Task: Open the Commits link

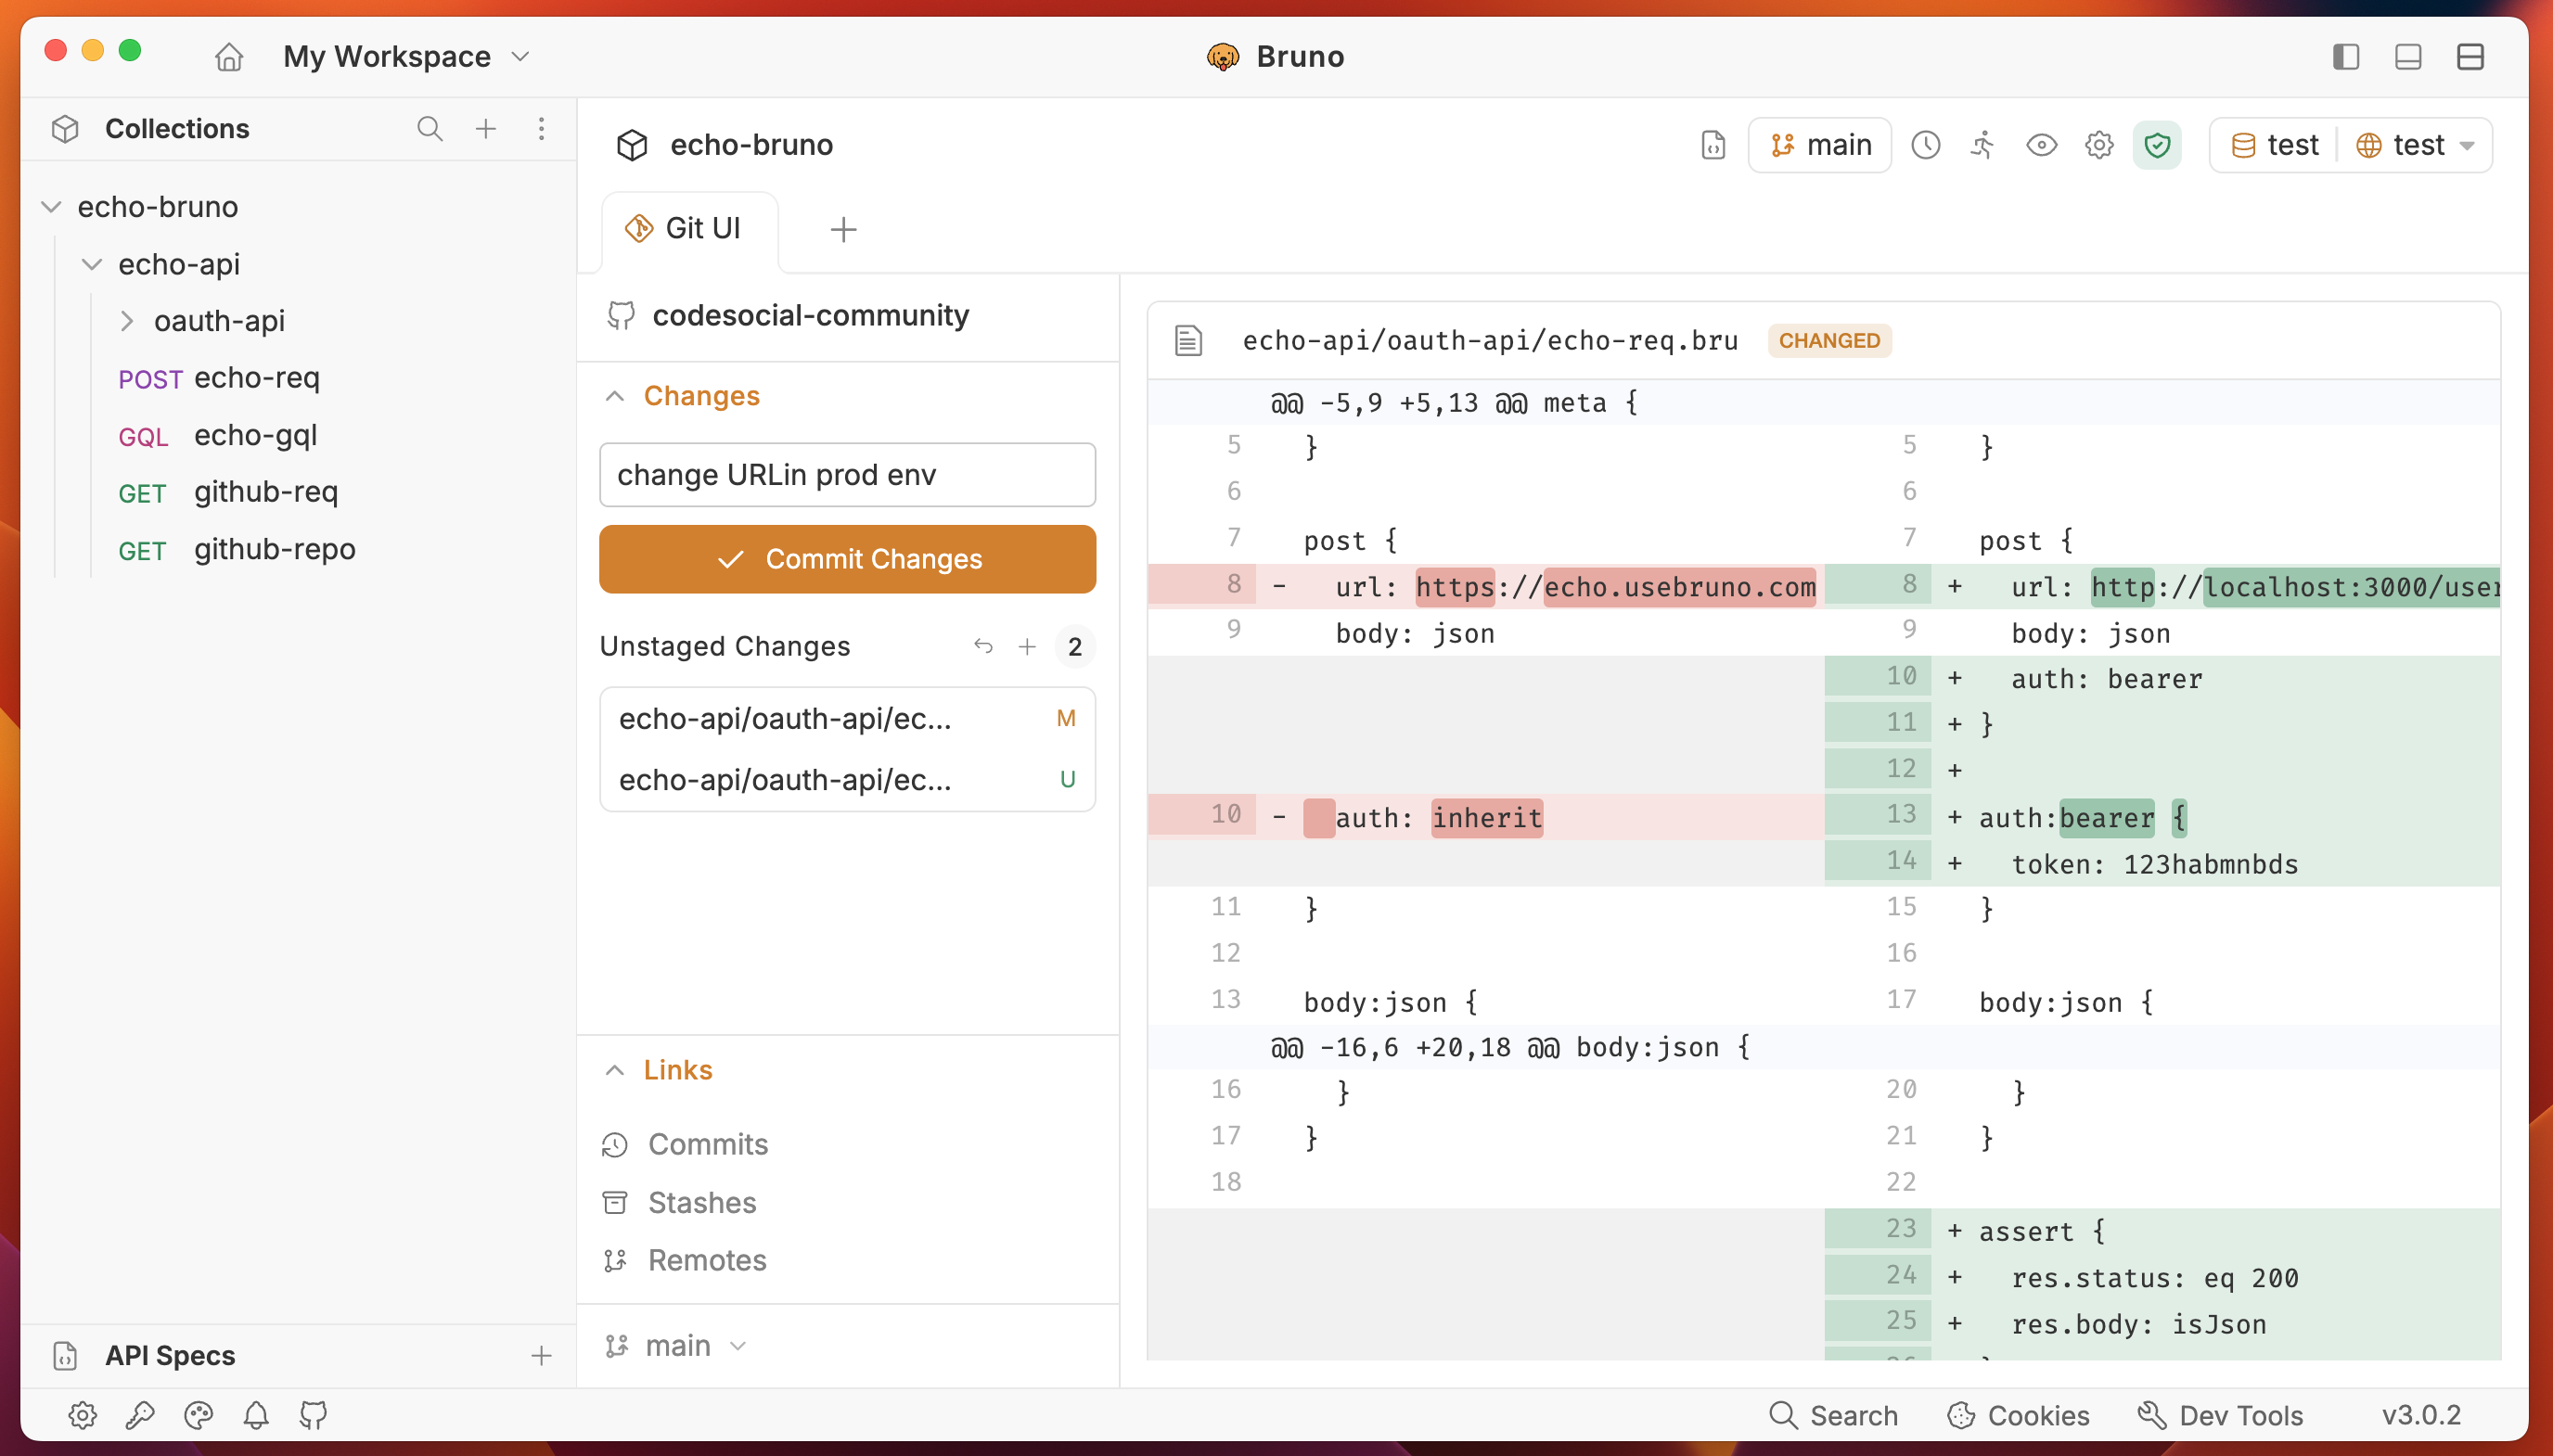Action: tap(707, 1144)
